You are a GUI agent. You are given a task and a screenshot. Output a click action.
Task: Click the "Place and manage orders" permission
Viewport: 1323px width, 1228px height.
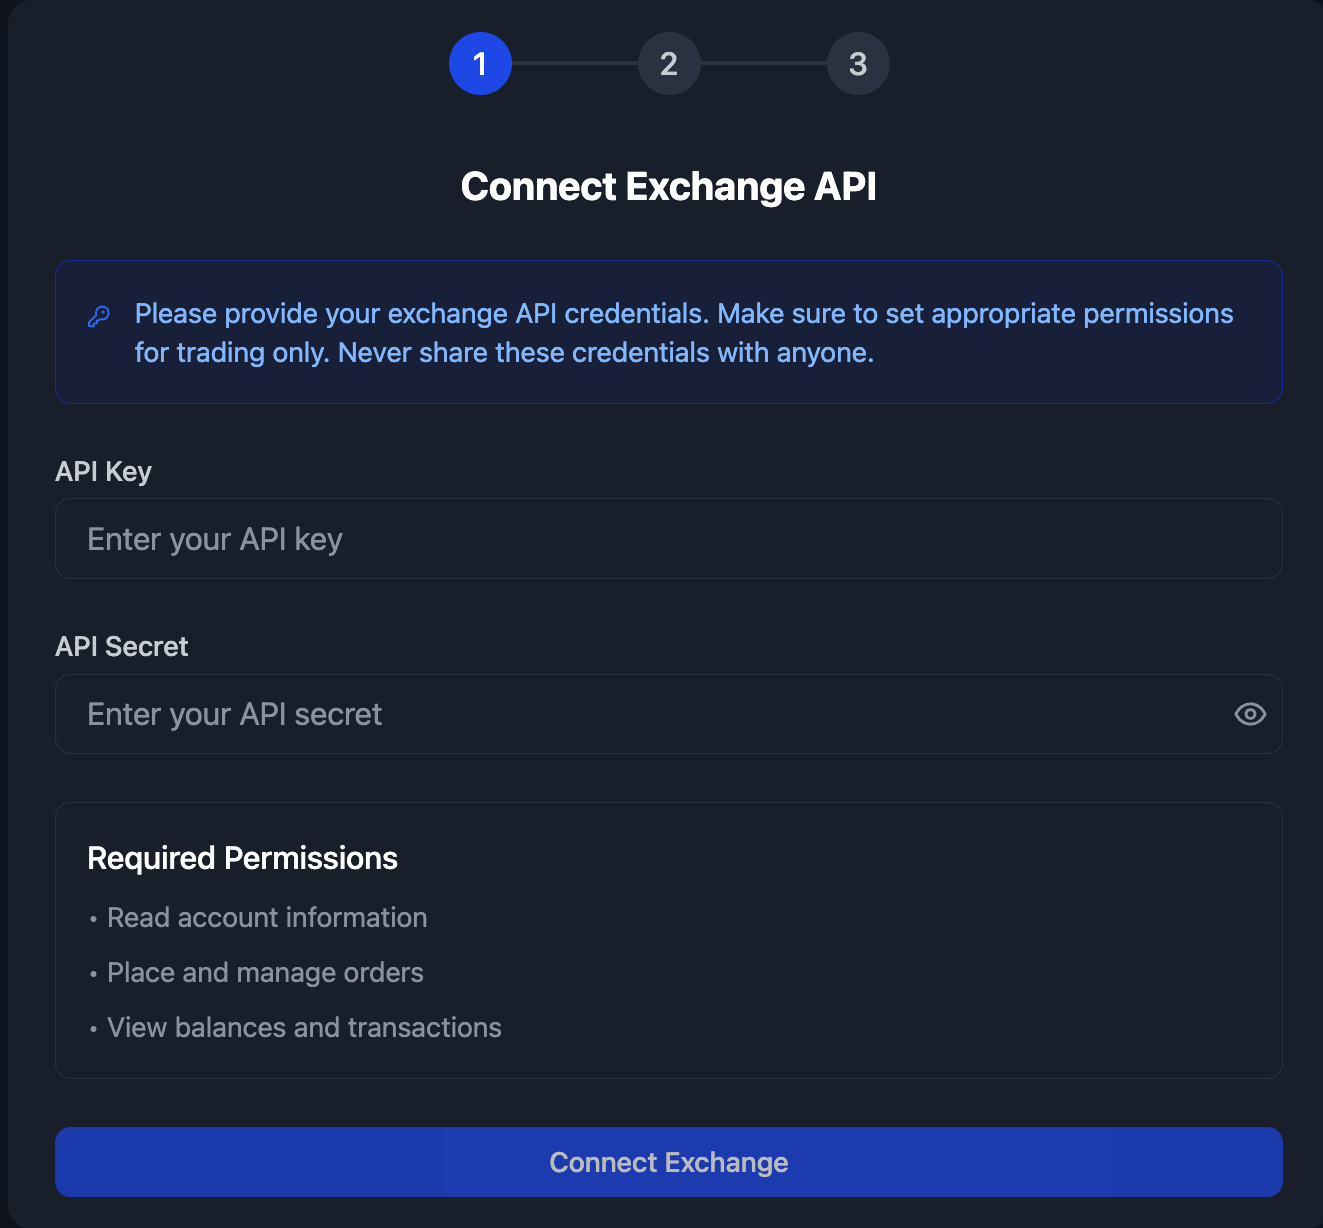click(x=265, y=973)
